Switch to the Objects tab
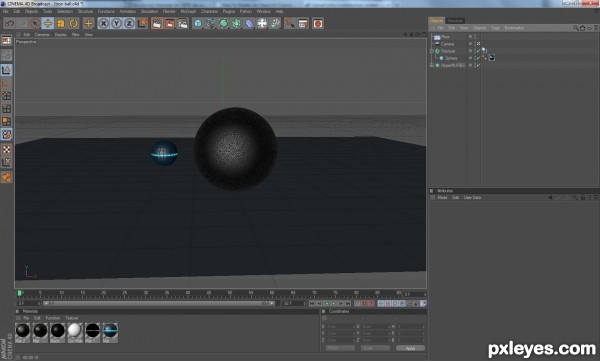This screenshot has width=600, height=362. (x=437, y=21)
